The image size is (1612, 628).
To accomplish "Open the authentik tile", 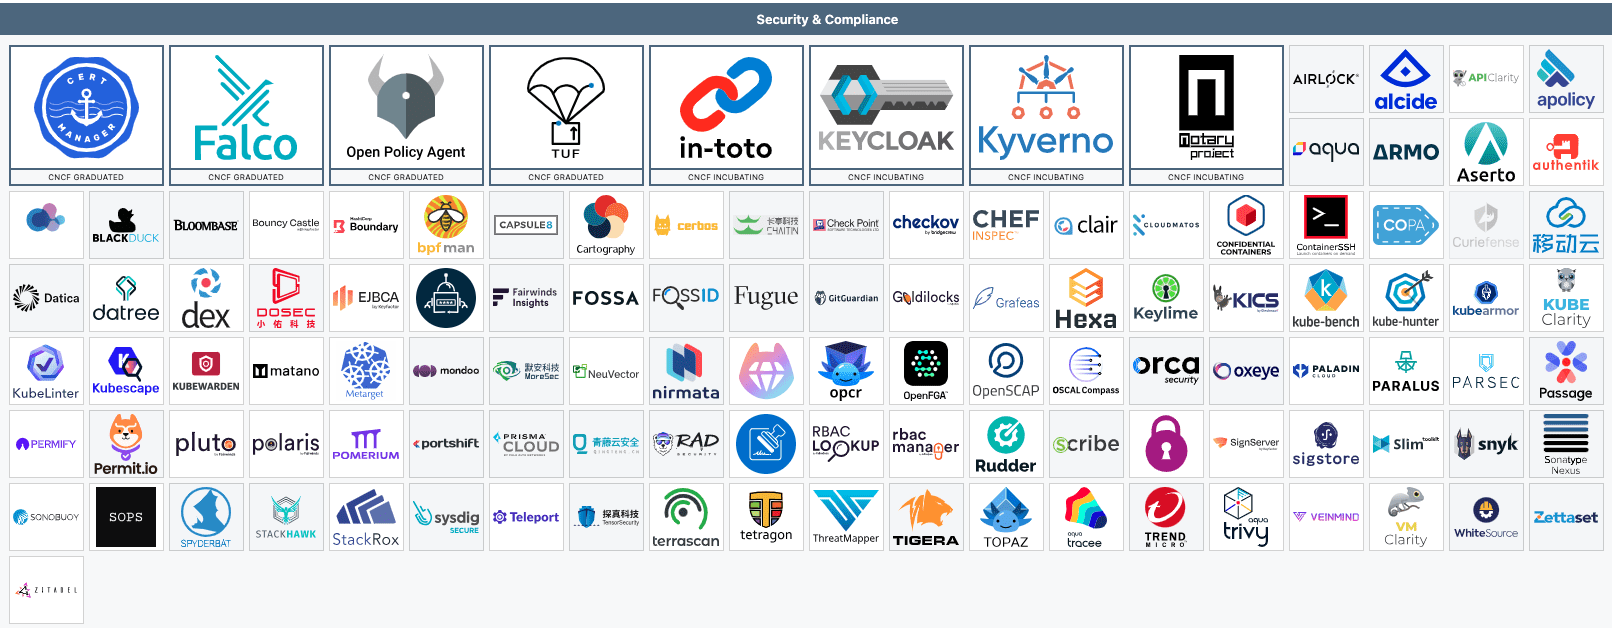I will [1566, 152].
